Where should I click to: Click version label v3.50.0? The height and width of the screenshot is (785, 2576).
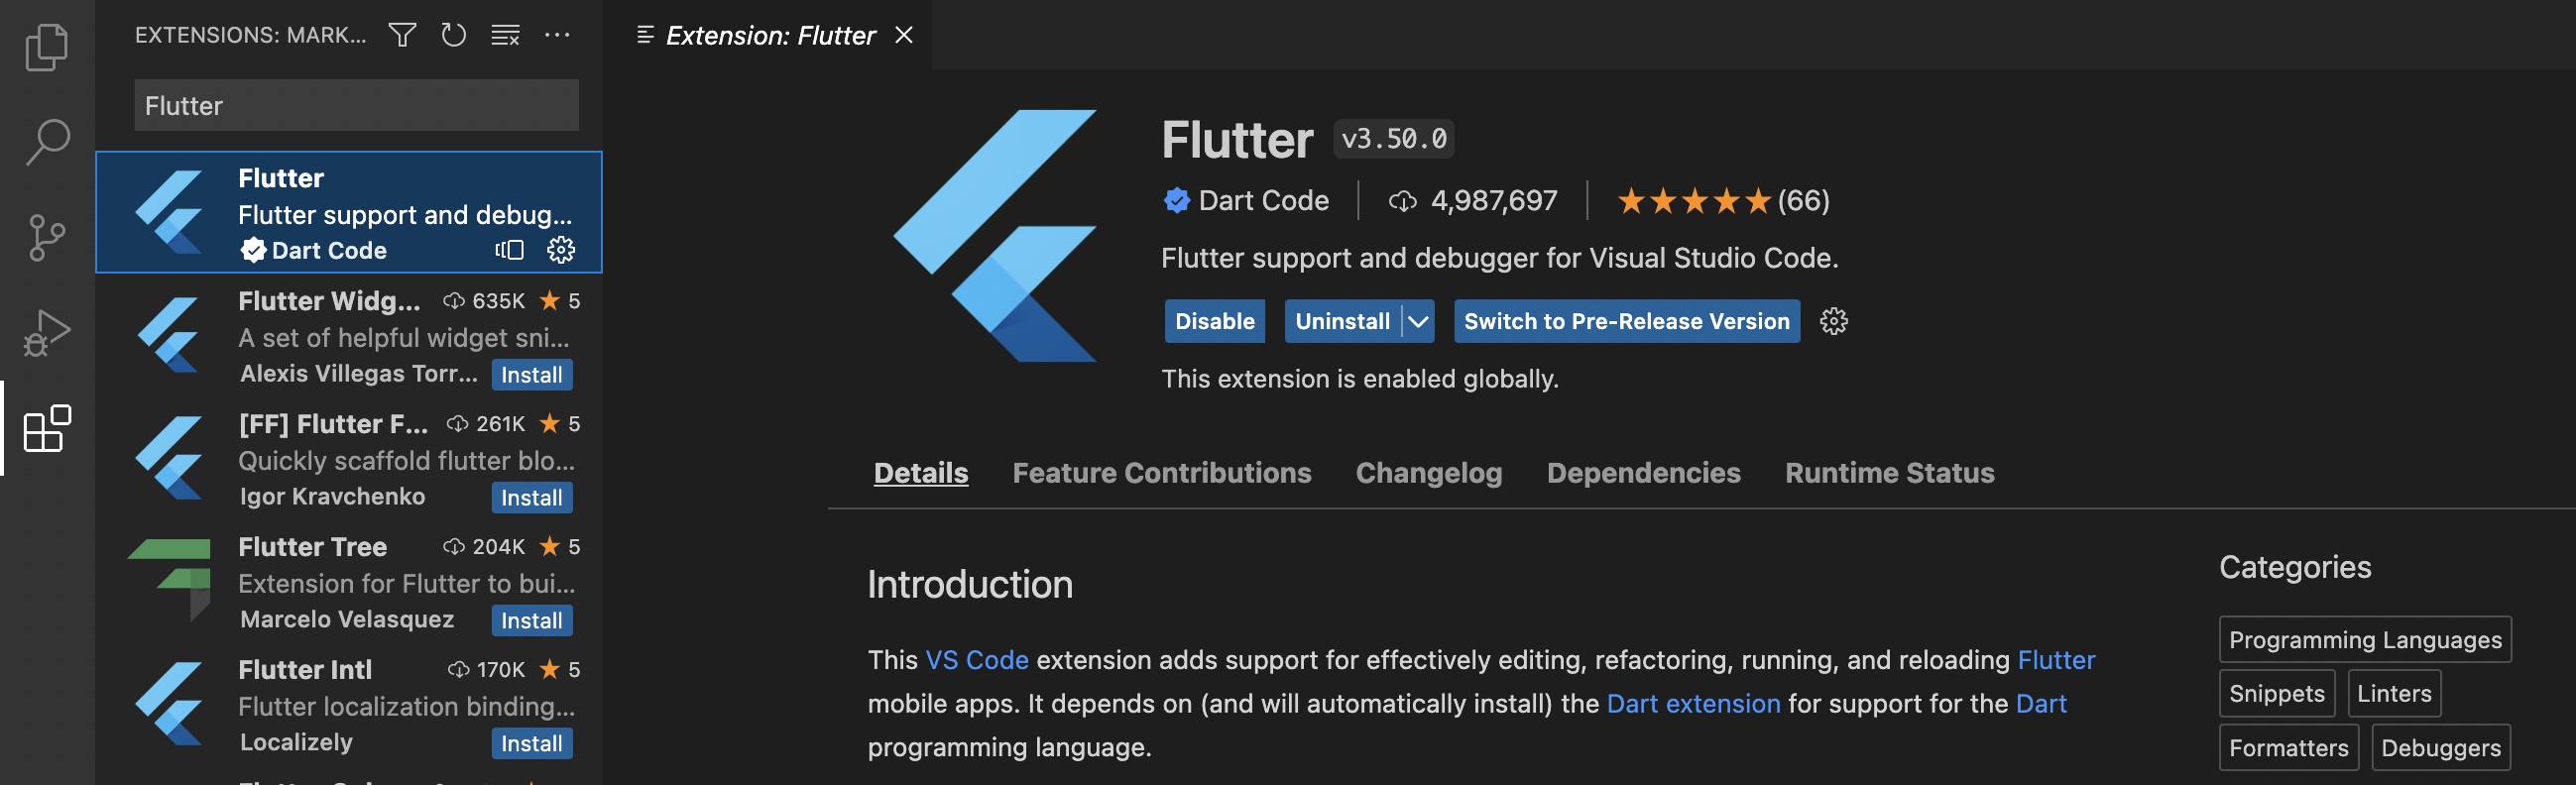pos(1393,139)
